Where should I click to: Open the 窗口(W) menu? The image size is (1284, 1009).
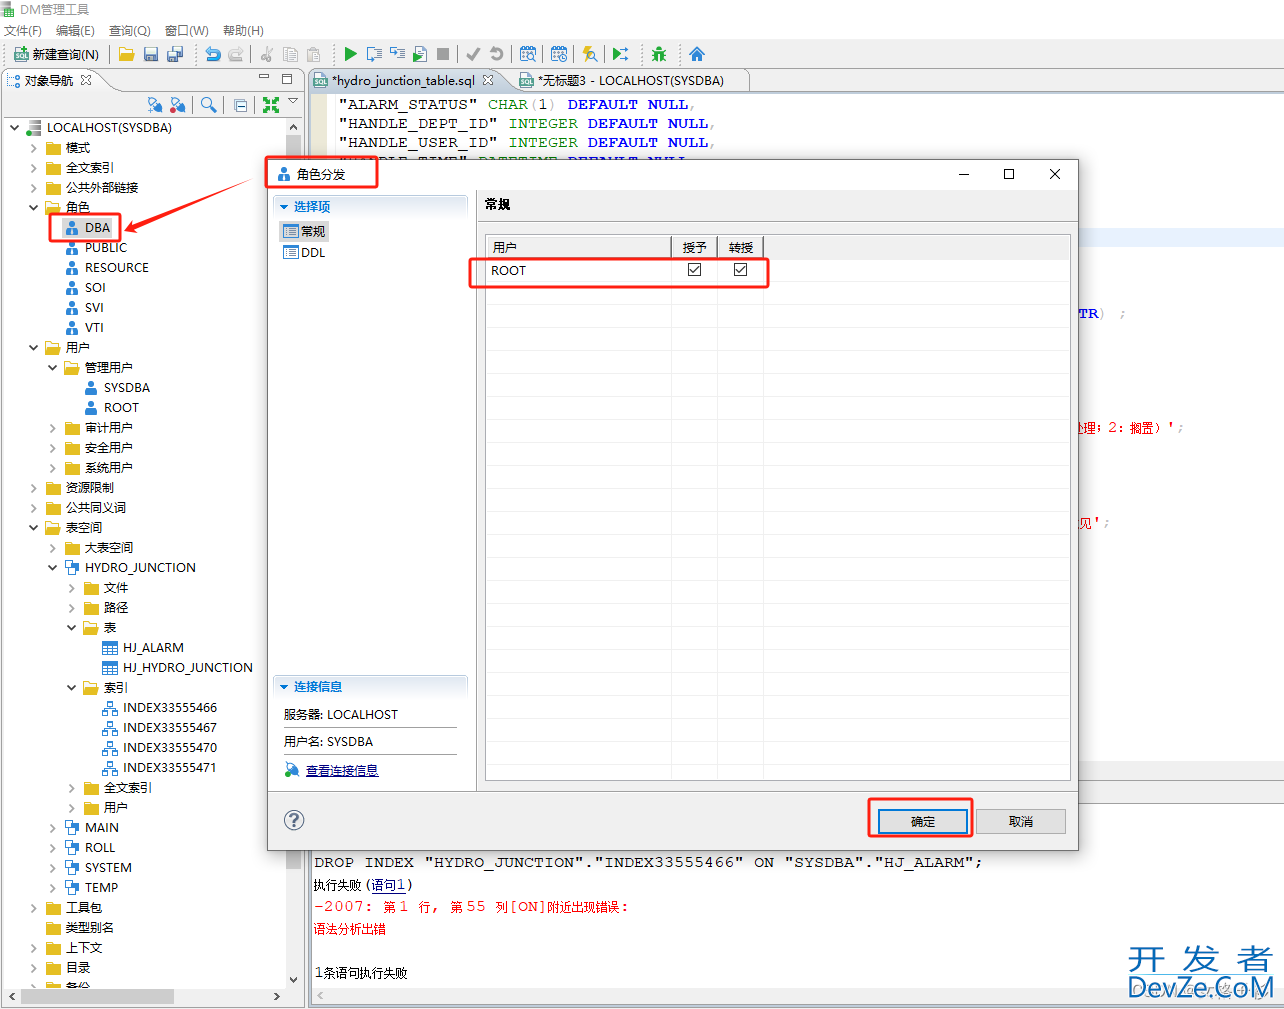point(187,31)
